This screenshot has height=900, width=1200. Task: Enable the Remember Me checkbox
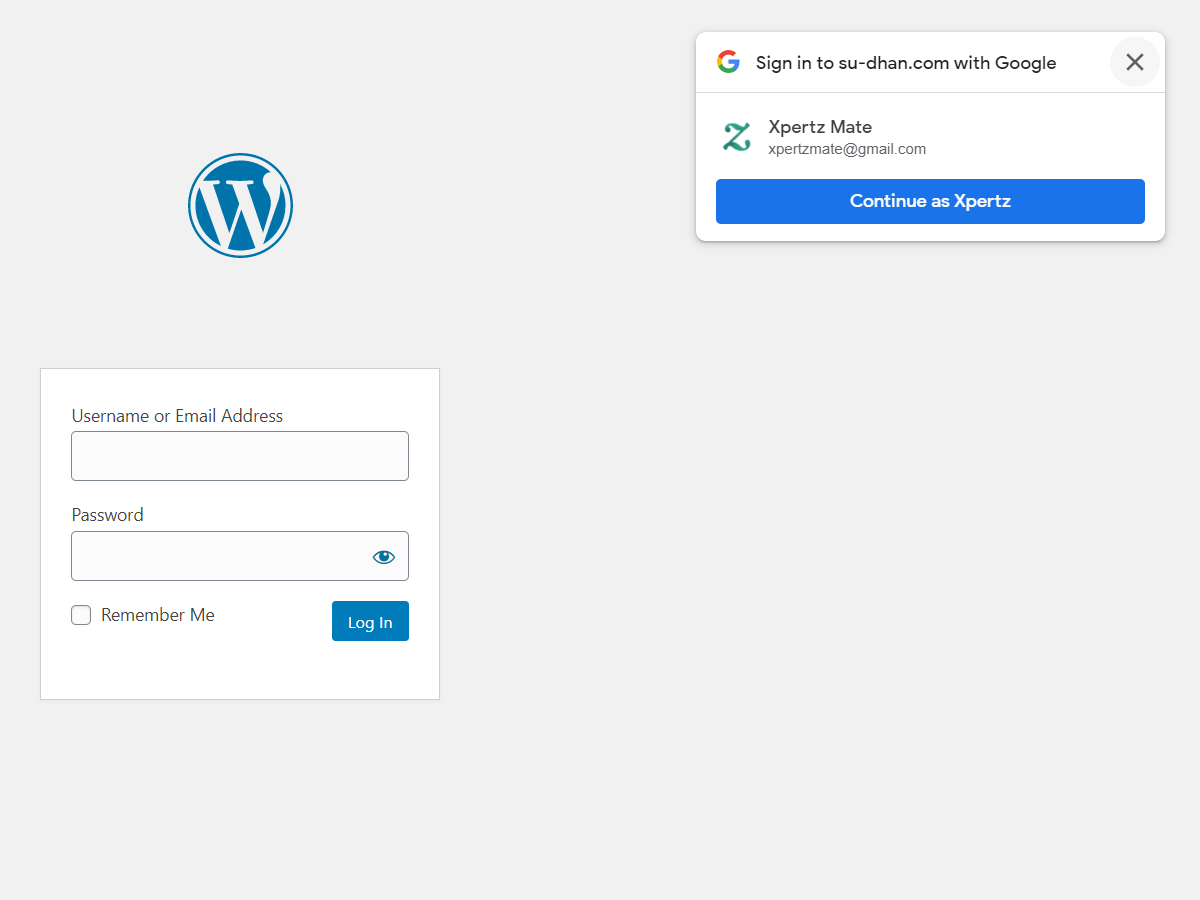(x=81, y=615)
